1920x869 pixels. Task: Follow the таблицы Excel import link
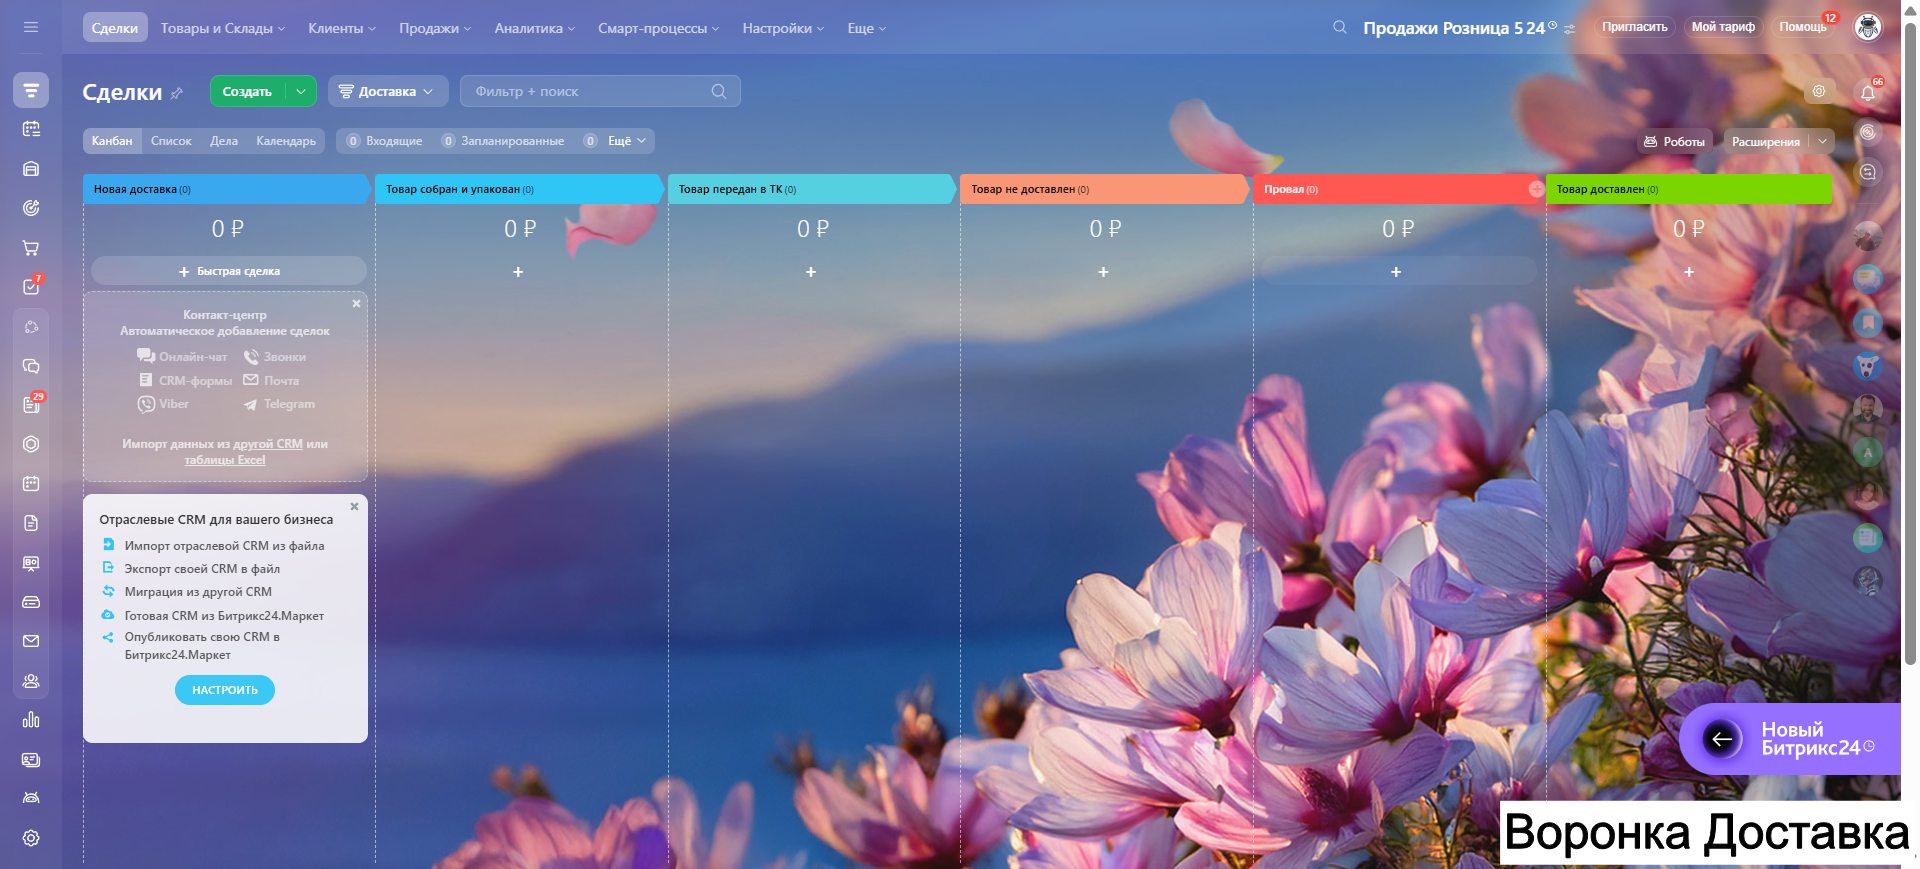(x=225, y=460)
